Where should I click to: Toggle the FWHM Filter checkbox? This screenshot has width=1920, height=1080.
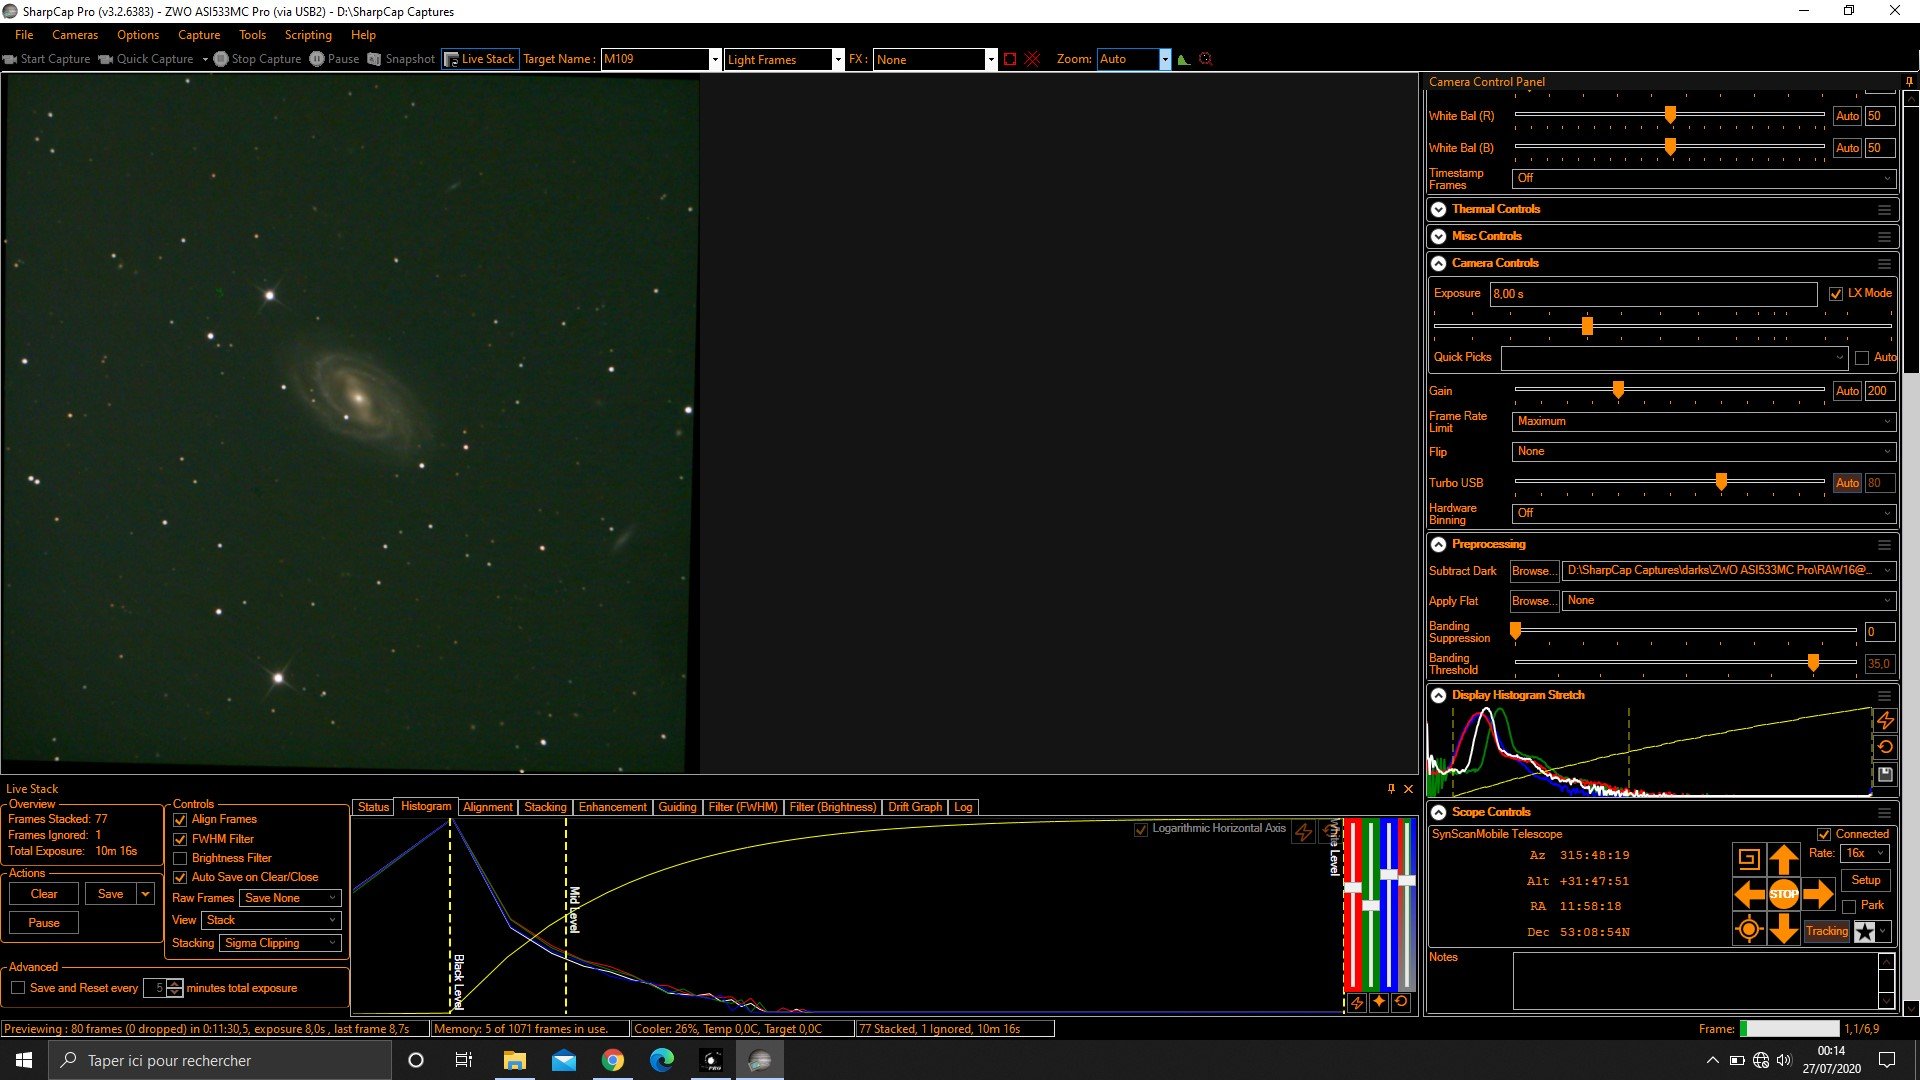pyautogui.click(x=180, y=840)
